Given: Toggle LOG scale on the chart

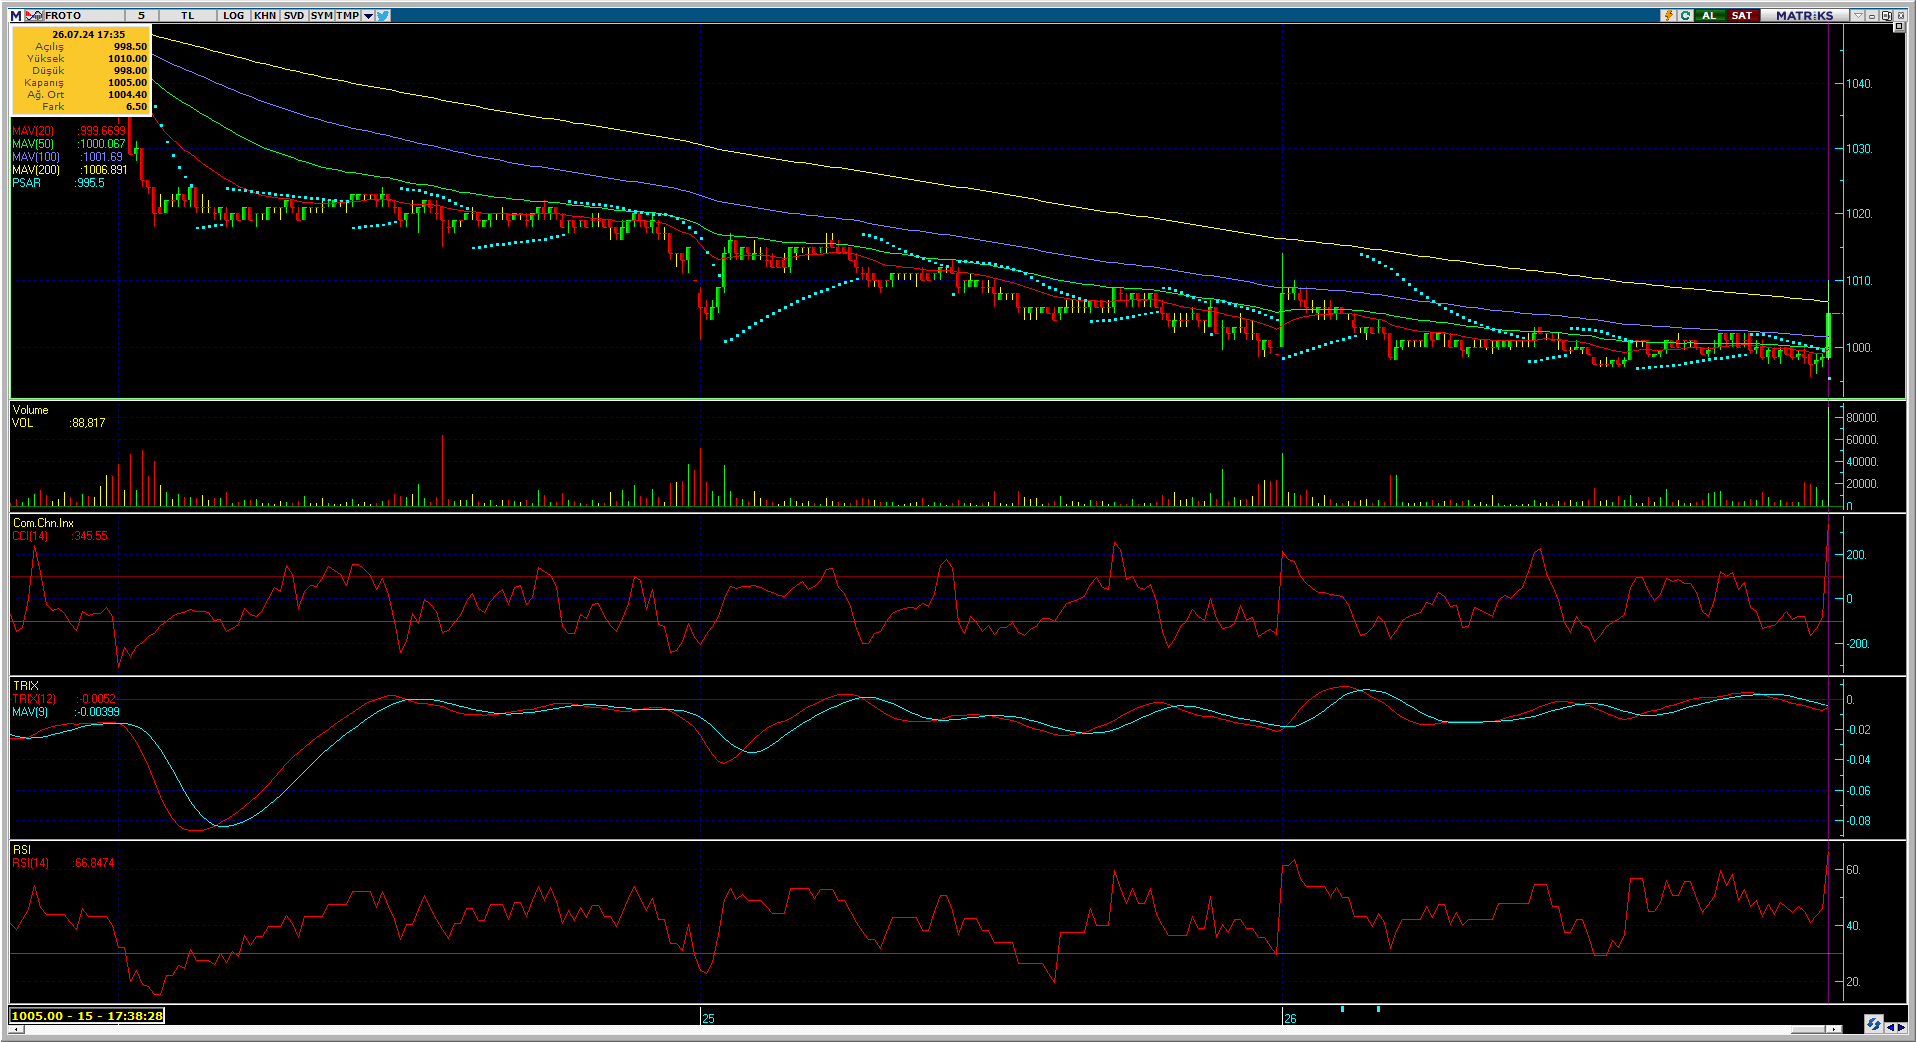Looking at the screenshot, I should [233, 15].
